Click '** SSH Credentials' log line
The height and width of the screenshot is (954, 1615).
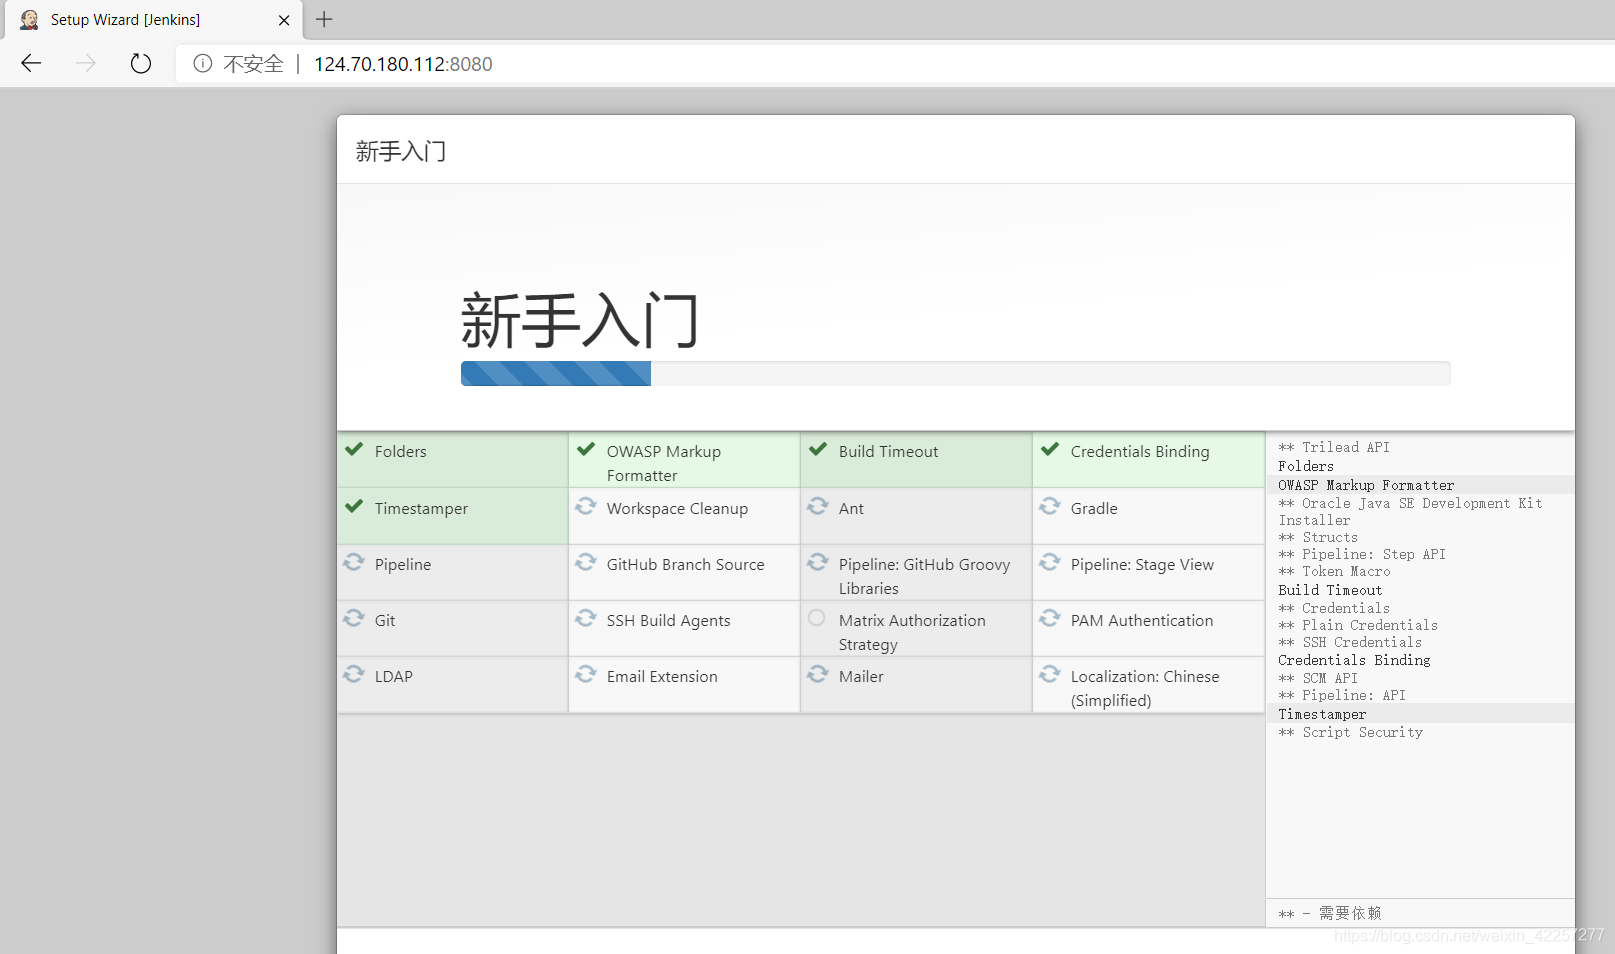1350,642
